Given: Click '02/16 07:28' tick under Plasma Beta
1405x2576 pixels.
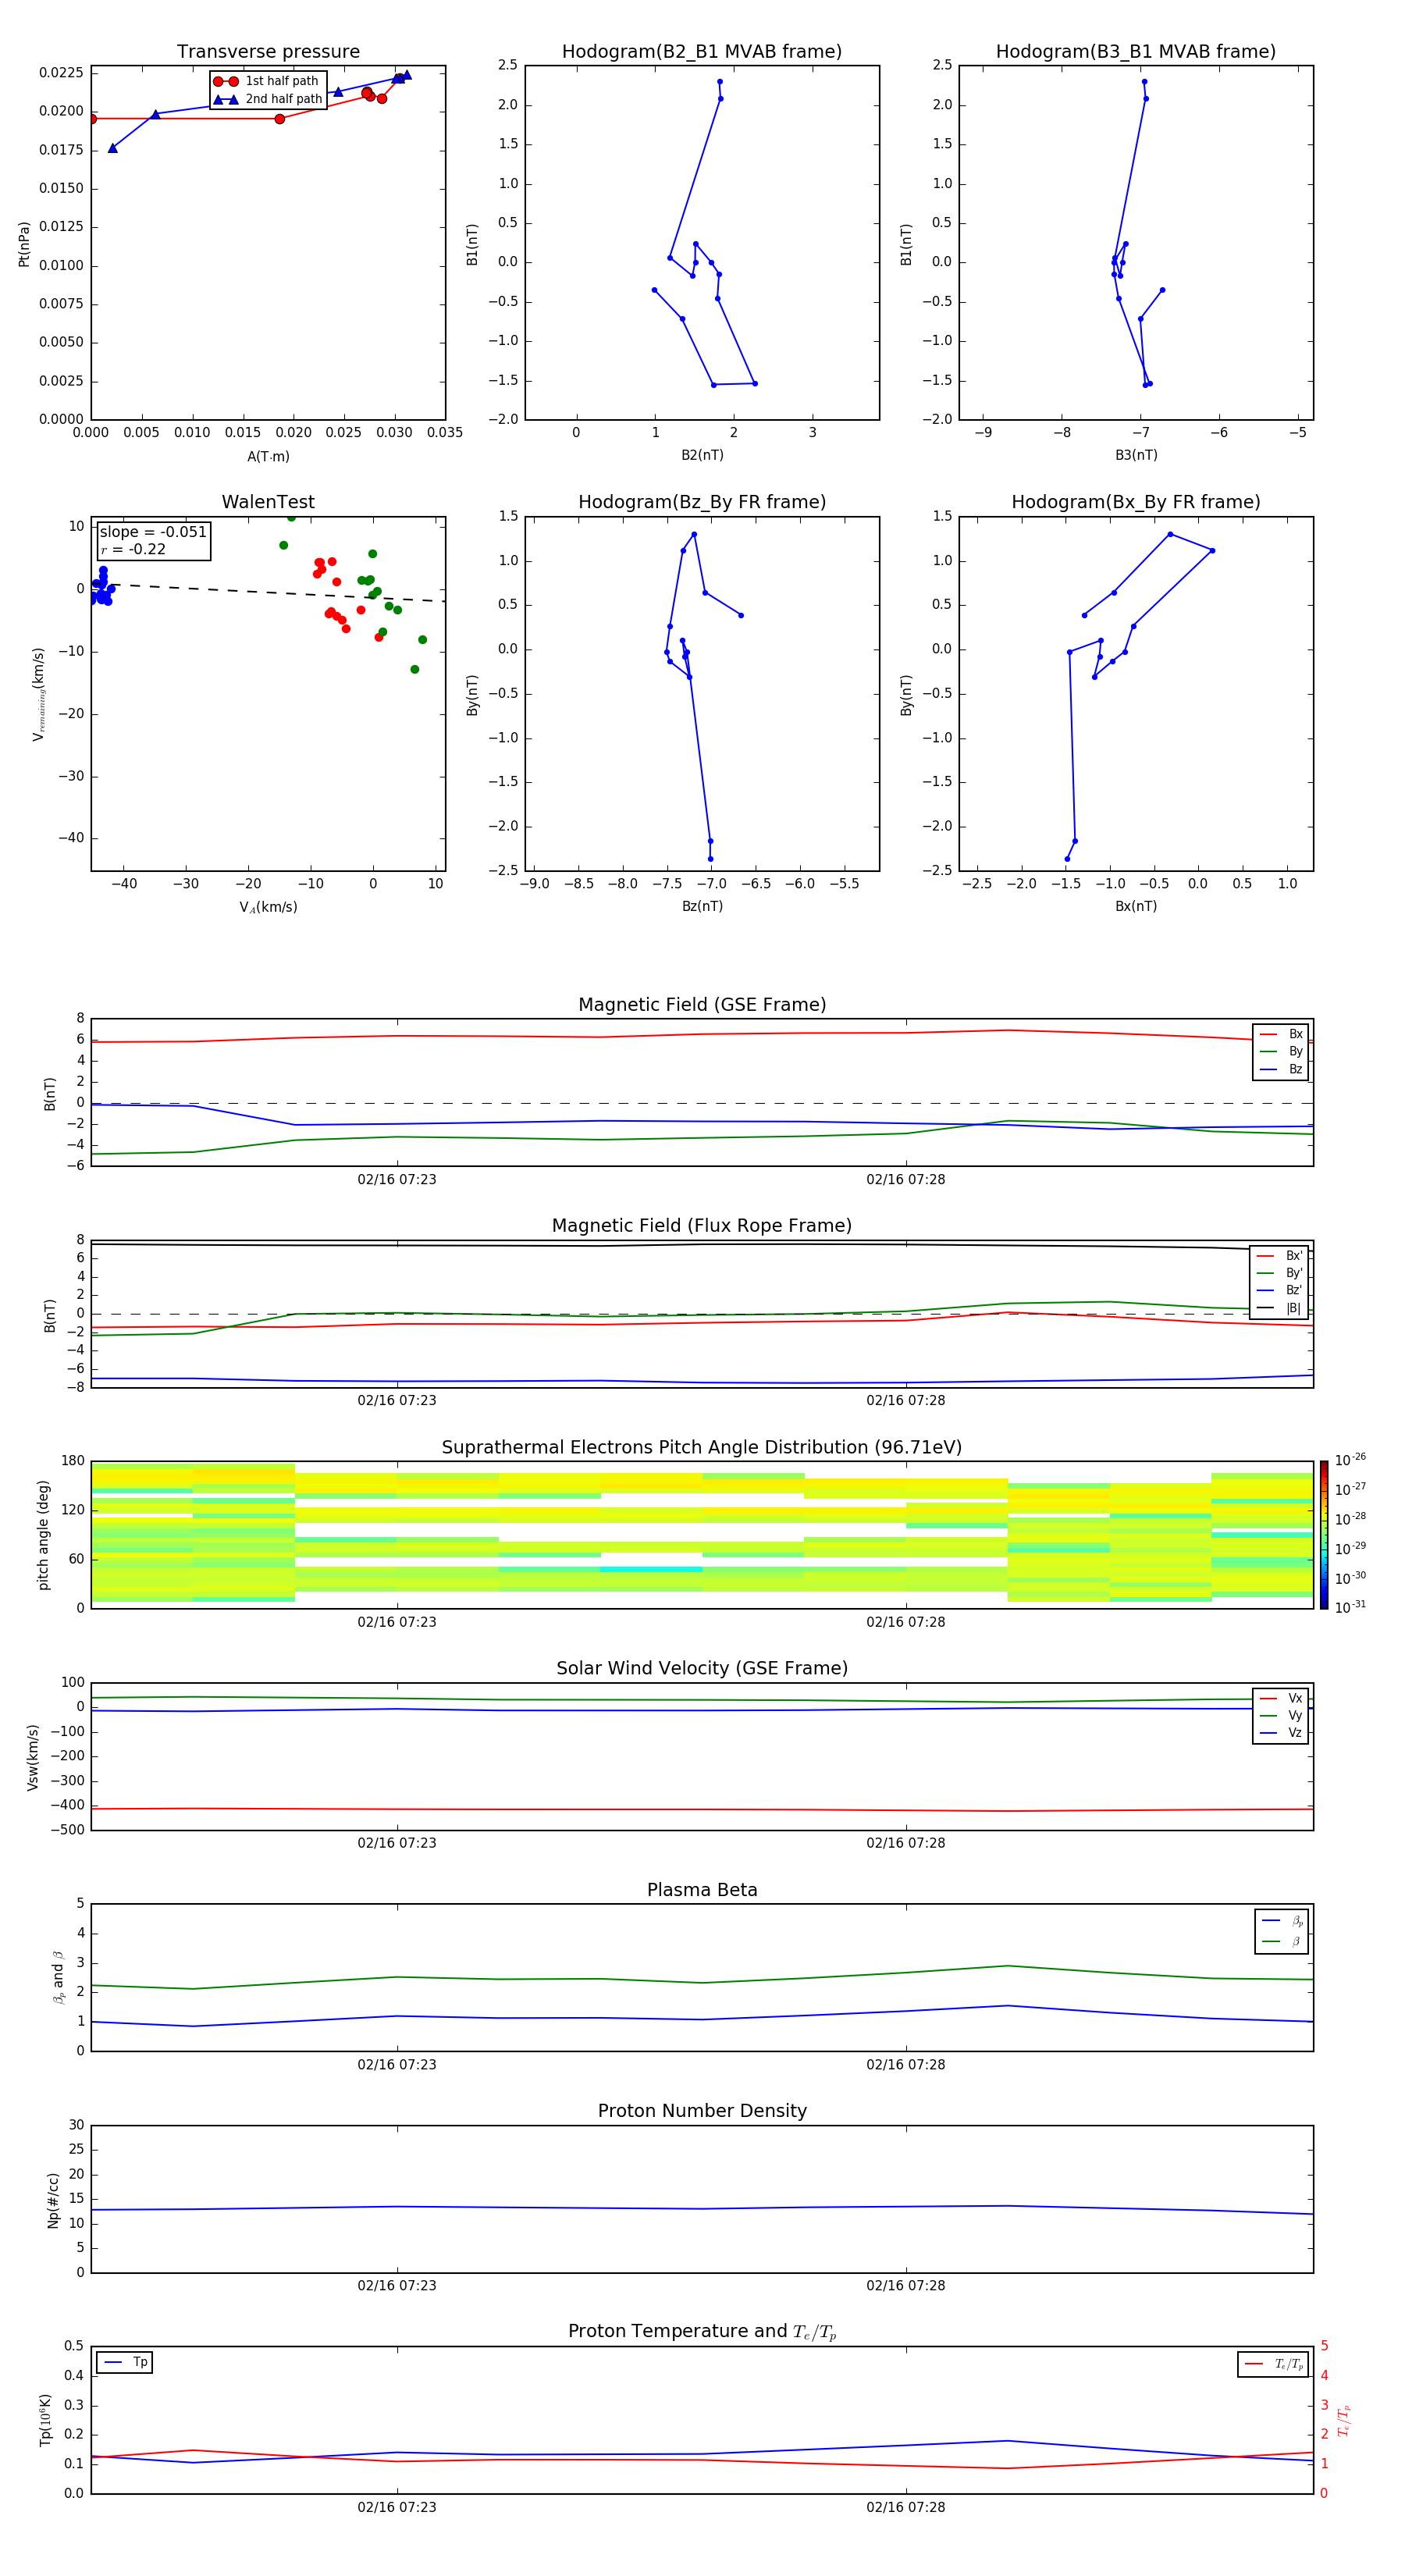Looking at the screenshot, I should 906,2064.
